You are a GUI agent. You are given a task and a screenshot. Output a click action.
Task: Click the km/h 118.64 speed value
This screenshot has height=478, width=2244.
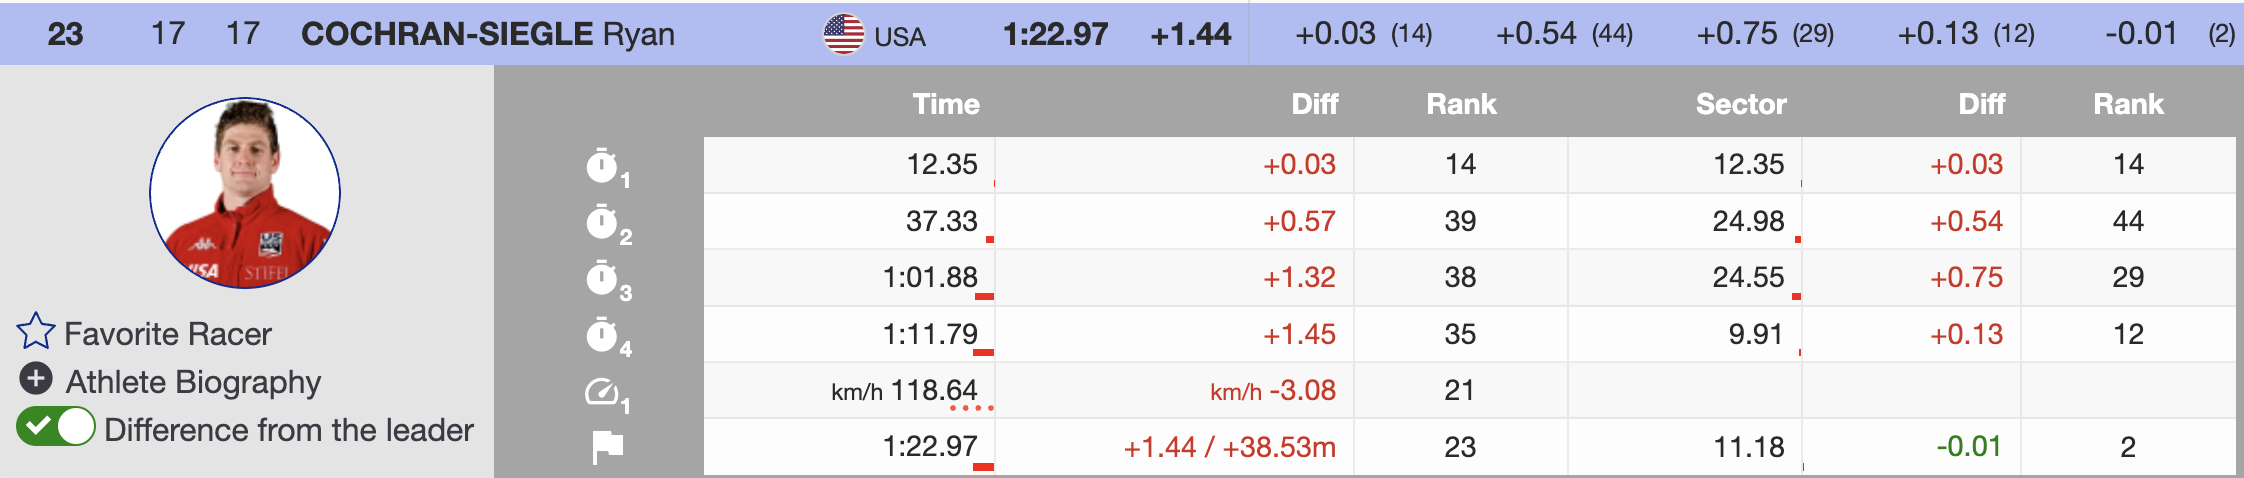pos(904,390)
